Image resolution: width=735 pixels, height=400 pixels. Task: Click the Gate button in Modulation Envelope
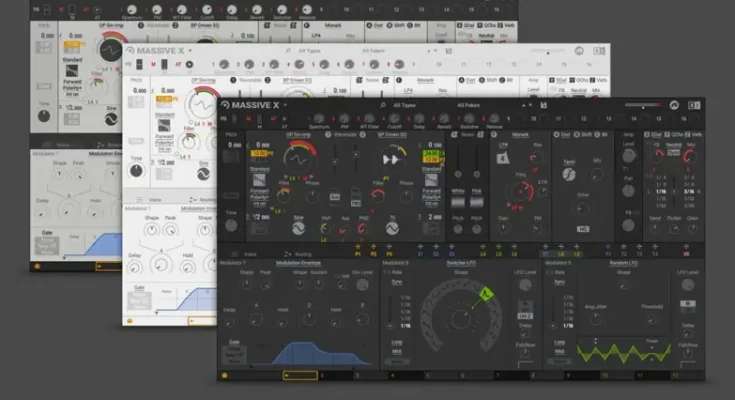[235, 342]
